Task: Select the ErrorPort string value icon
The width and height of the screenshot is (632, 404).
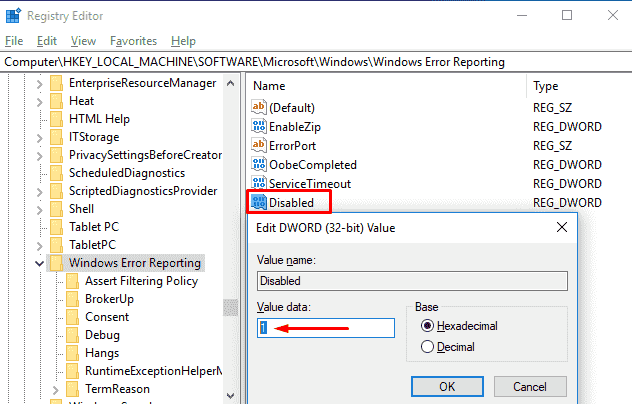Action: 259,145
